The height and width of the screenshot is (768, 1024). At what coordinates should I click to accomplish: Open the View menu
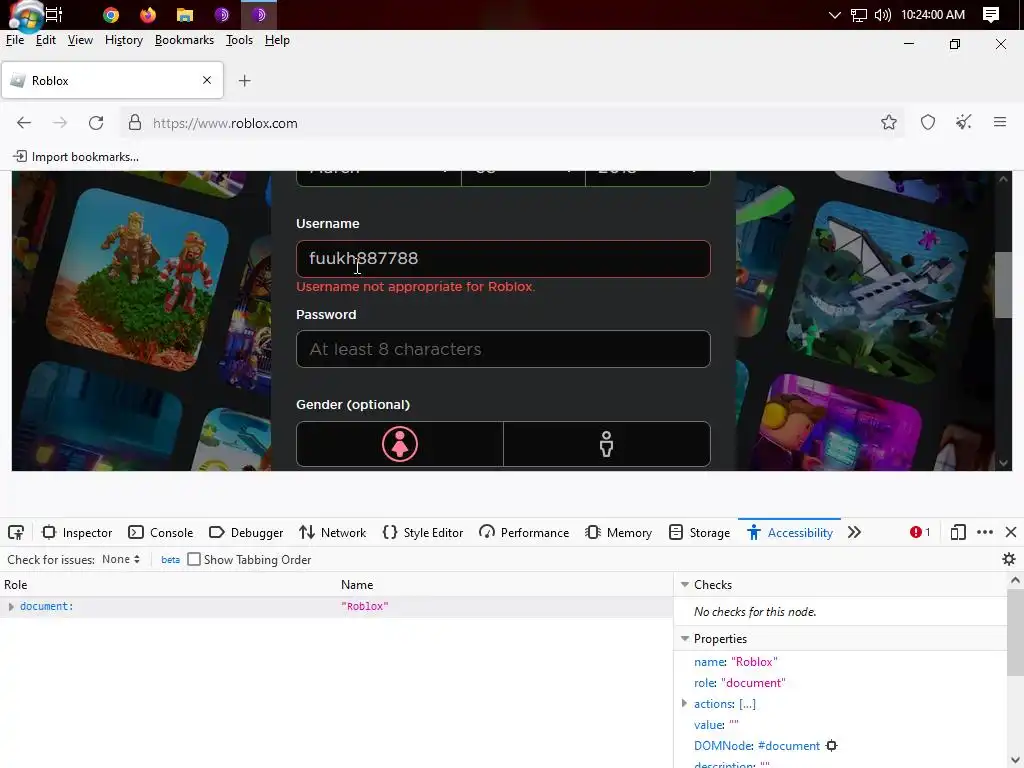pyautogui.click(x=80, y=40)
